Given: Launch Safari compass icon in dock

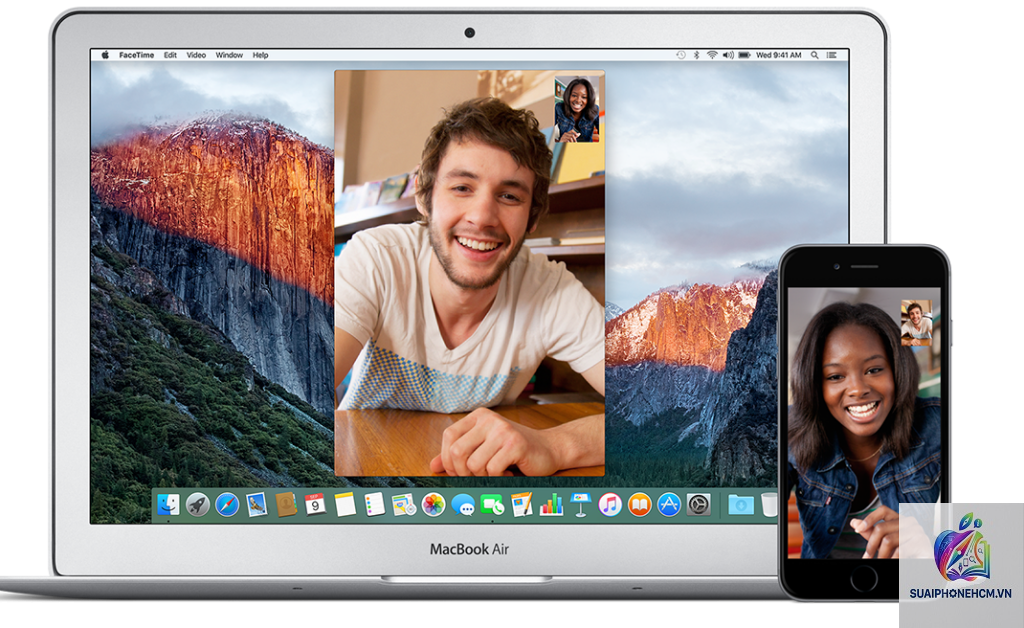Looking at the screenshot, I should 227,505.
